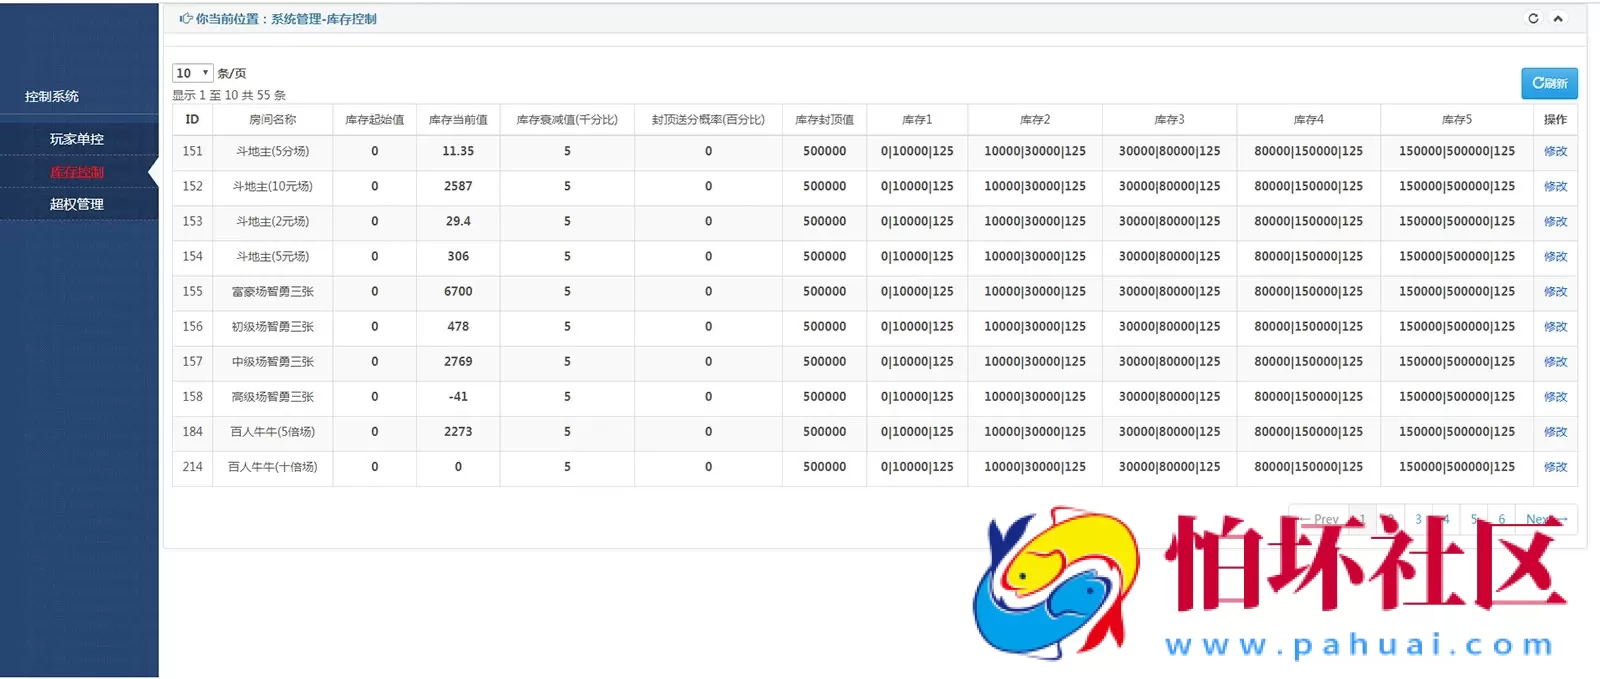Click the reload icon in the panel header
The width and height of the screenshot is (1600, 679).
(x=1533, y=18)
